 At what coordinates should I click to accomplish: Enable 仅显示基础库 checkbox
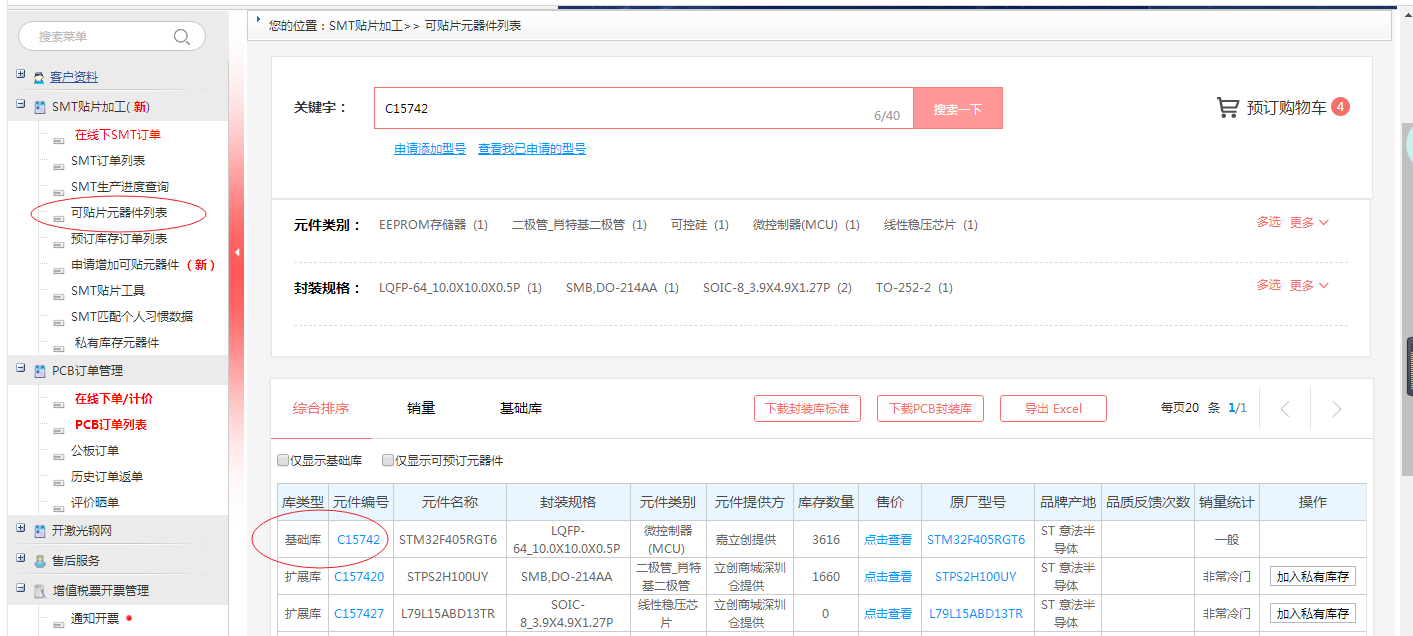(283, 461)
